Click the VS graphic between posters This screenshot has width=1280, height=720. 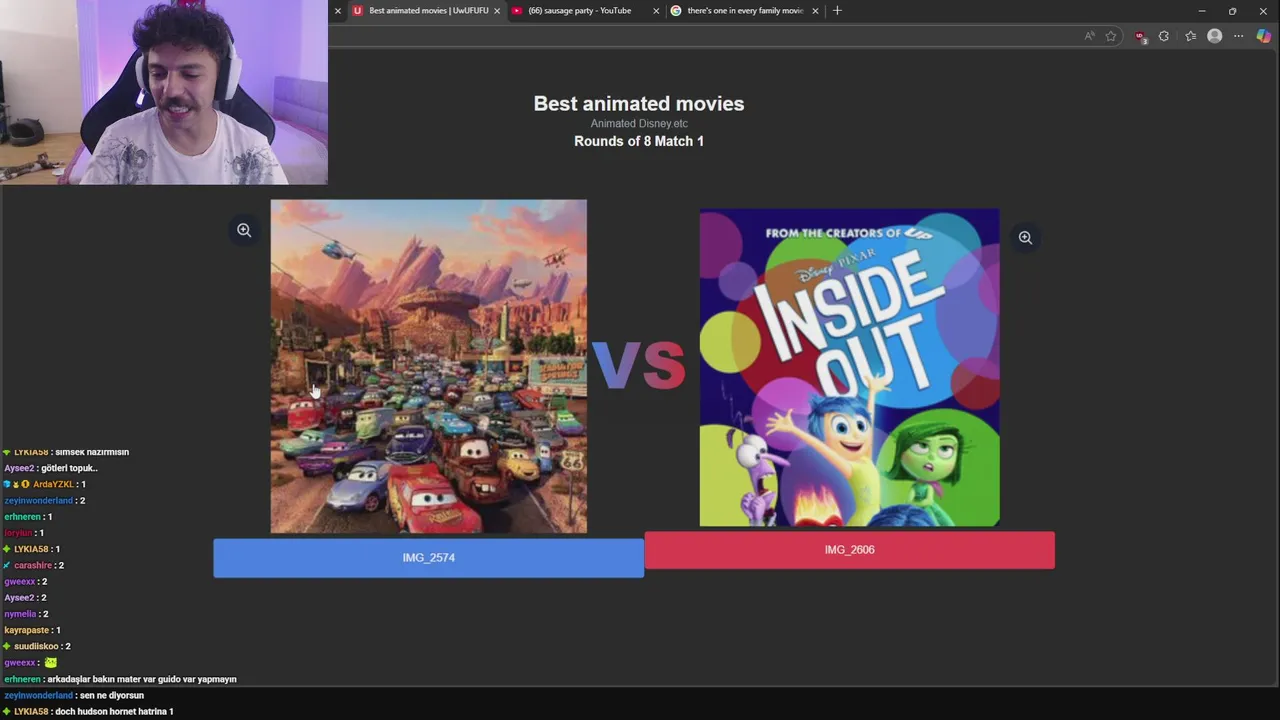coord(639,364)
